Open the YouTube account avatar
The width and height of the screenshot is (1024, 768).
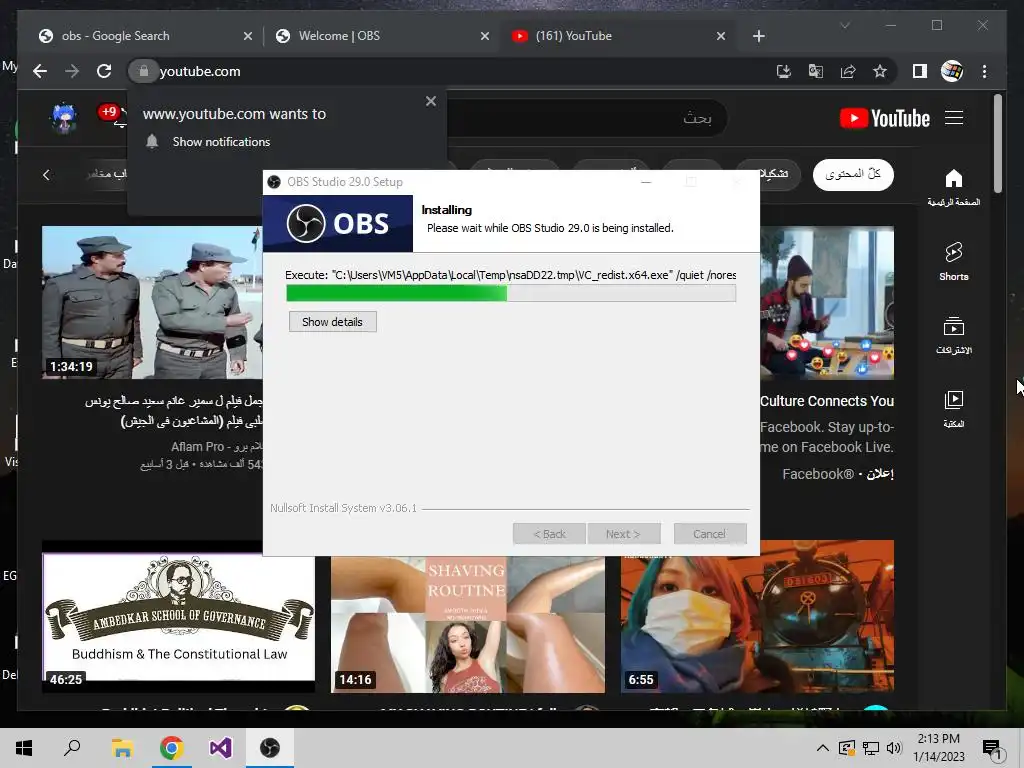[x=64, y=118]
